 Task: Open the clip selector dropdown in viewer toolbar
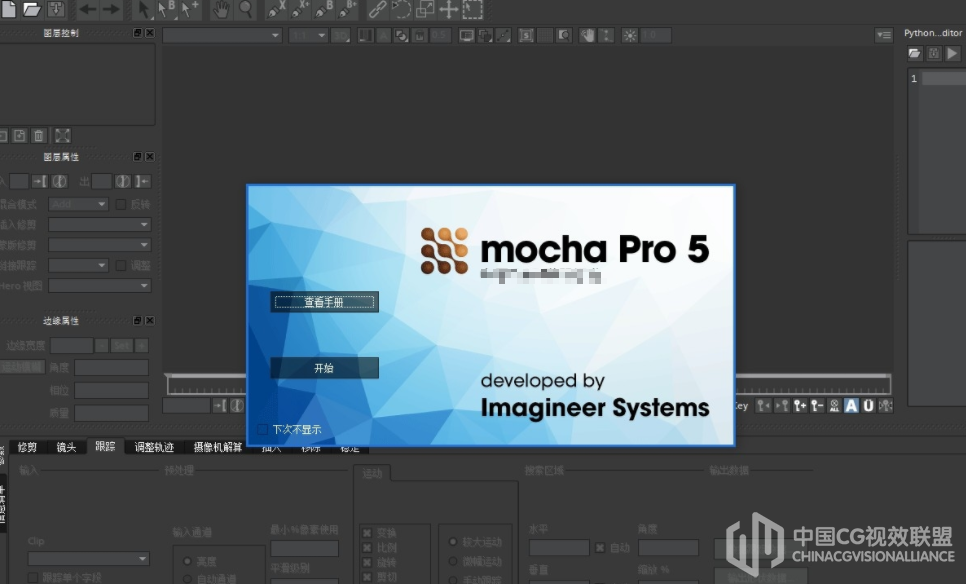pos(222,36)
